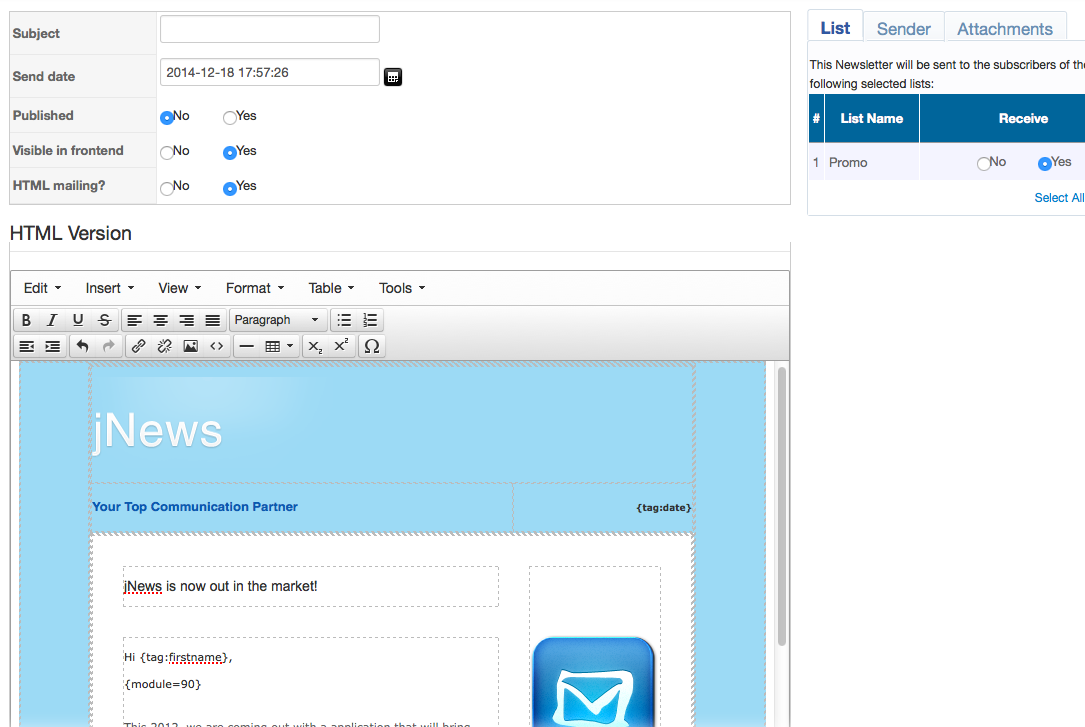The width and height of the screenshot is (1085, 727).
Task: Set Visible in frontend to No
Action: click(x=167, y=153)
